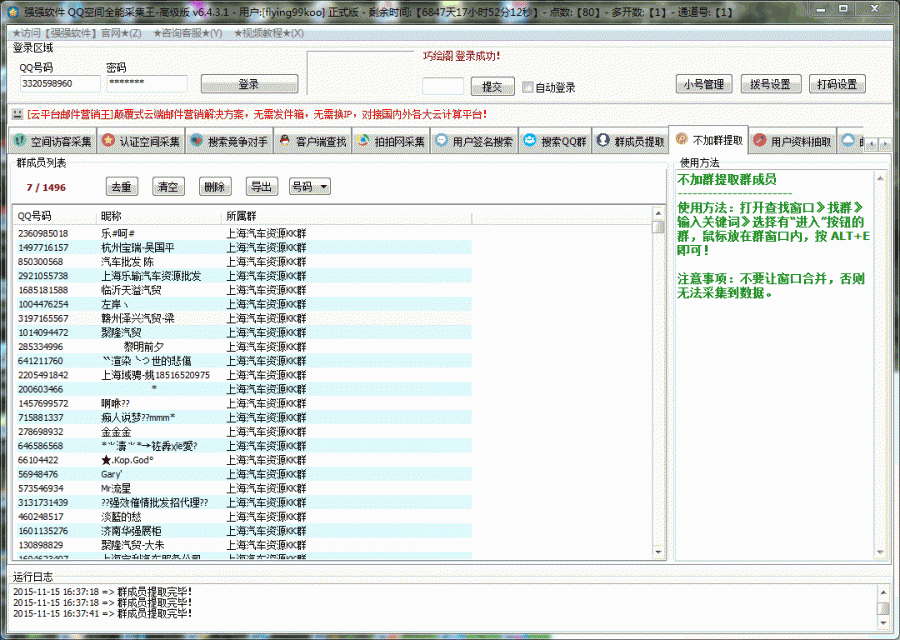Click the shield icon on 空间访客采集 tab
Image resolution: width=900 pixels, height=640 pixels.
(20, 141)
